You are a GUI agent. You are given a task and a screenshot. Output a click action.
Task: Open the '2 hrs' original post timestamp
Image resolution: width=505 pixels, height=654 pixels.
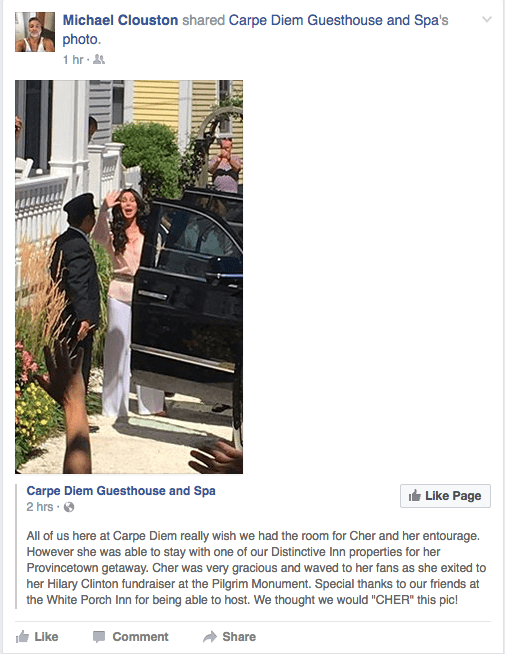(40, 507)
